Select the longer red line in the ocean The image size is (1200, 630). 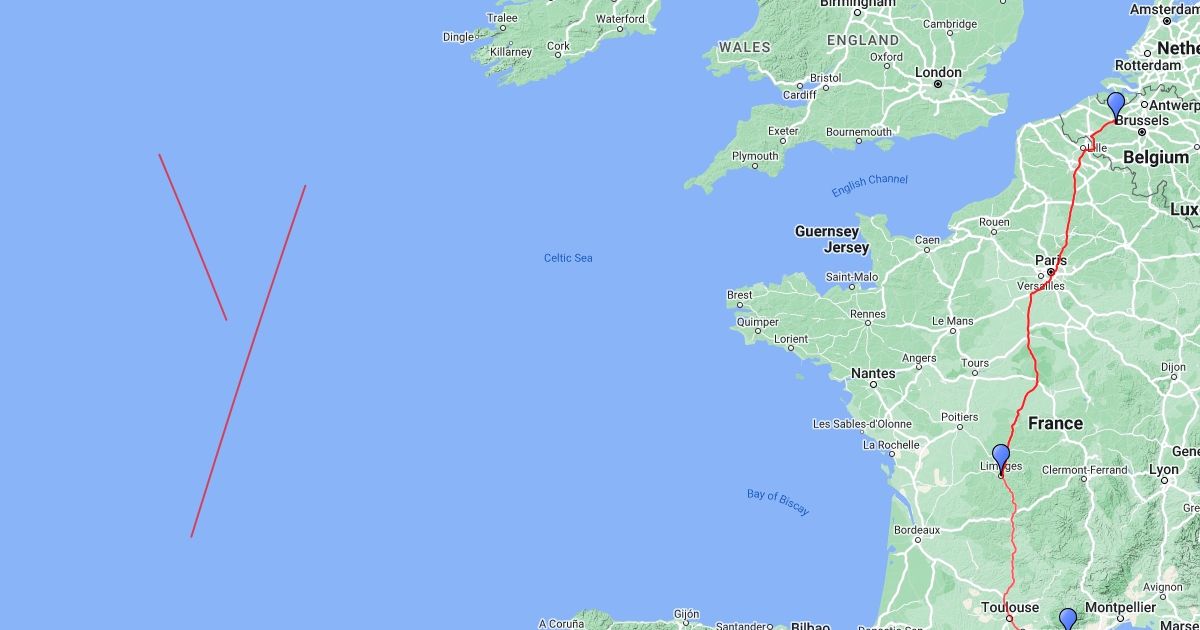[x=248, y=361]
